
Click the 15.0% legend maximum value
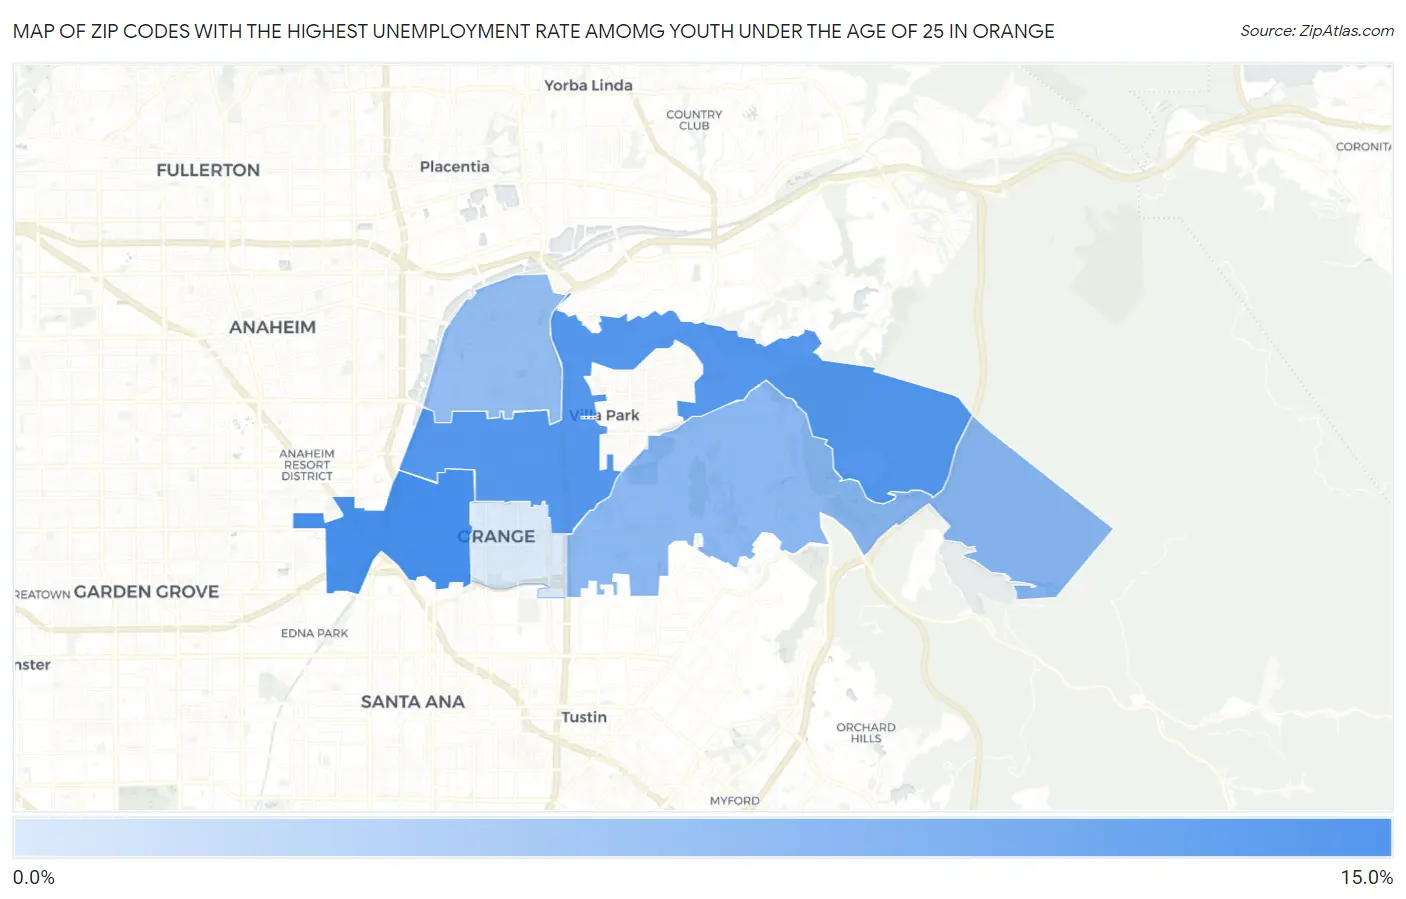click(1366, 877)
